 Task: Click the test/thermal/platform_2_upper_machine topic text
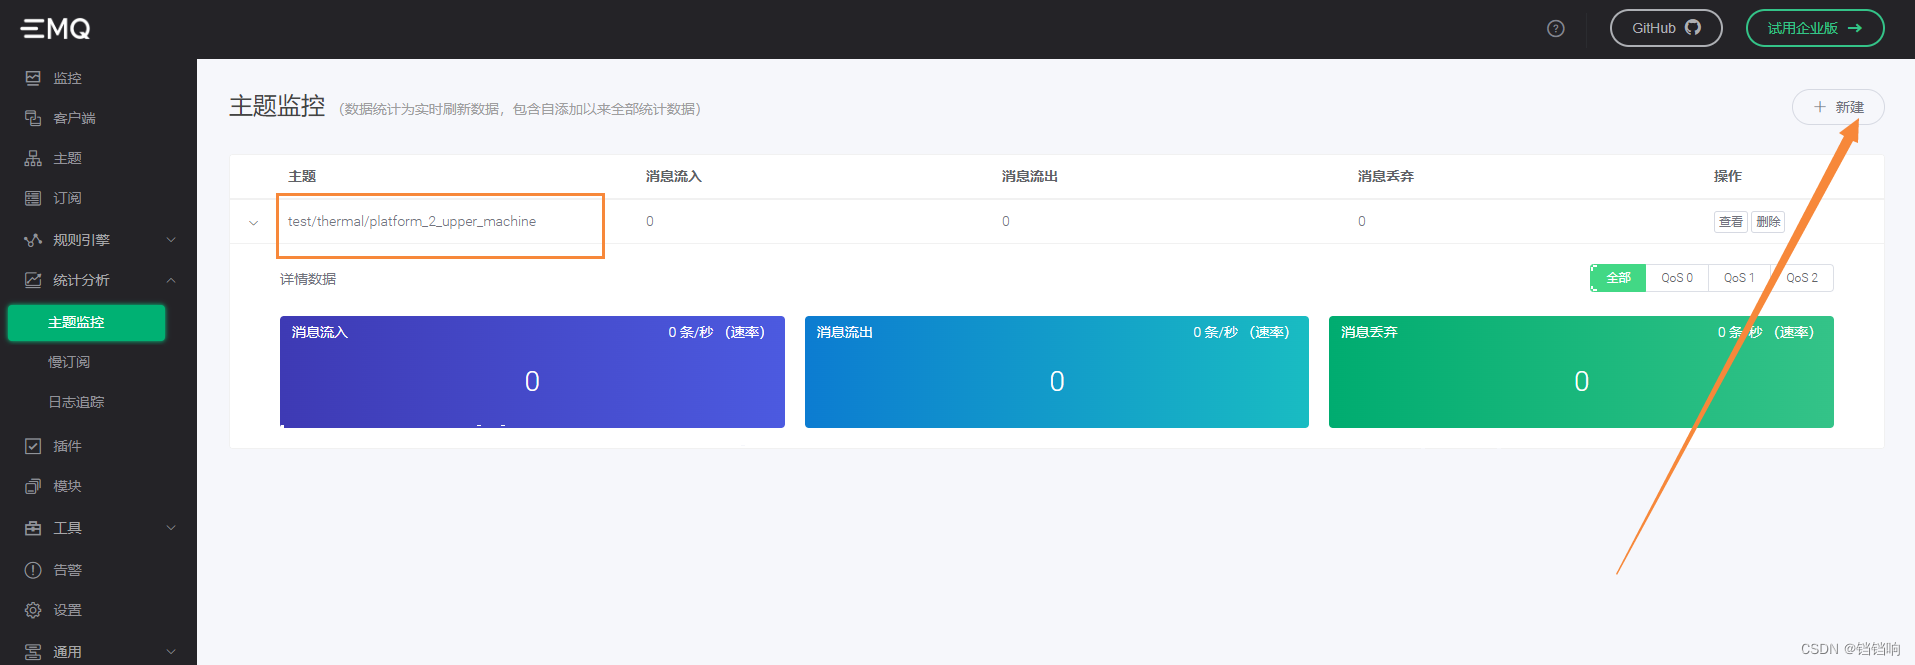tap(412, 222)
